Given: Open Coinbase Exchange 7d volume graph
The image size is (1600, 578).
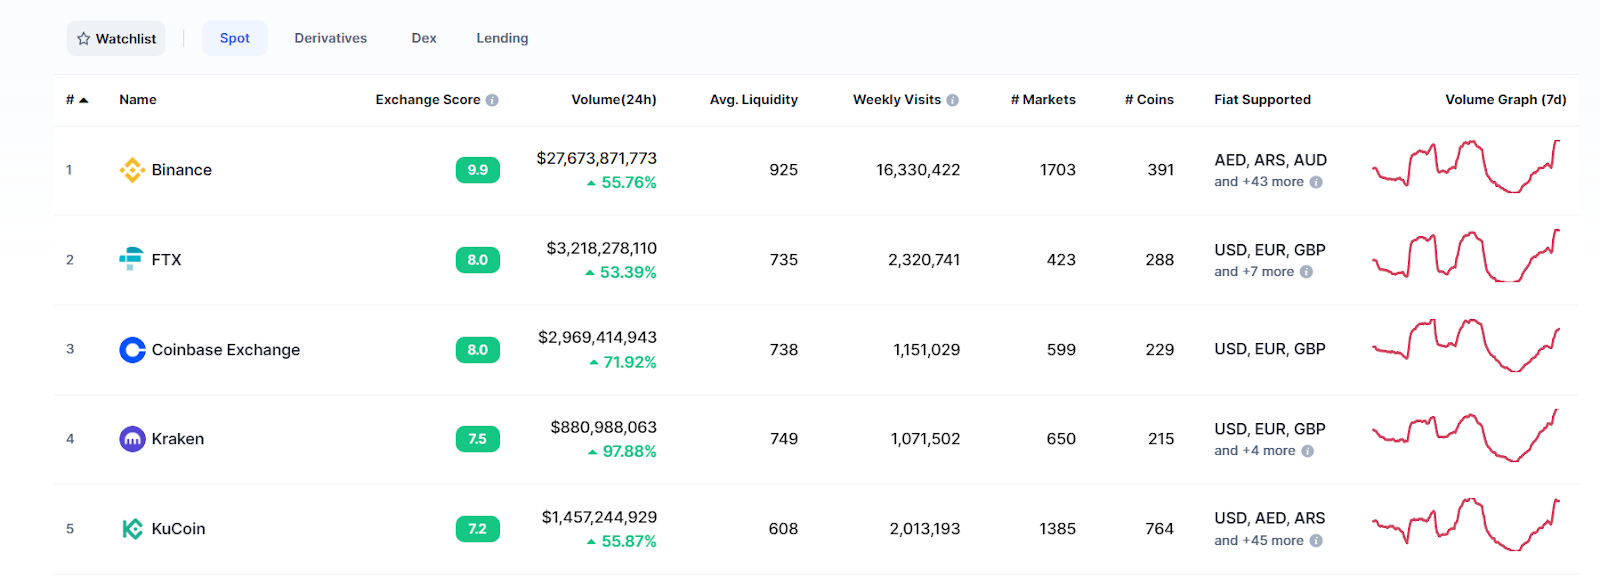Looking at the screenshot, I should [x=1466, y=345].
